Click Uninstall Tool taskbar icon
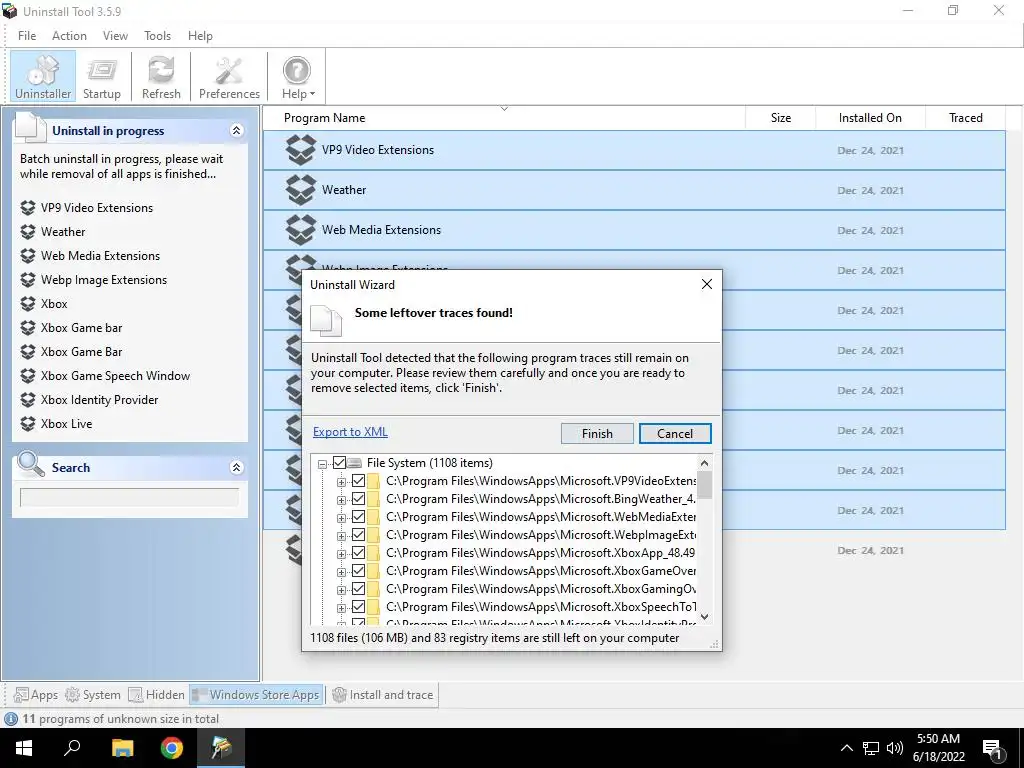Image resolution: width=1024 pixels, height=768 pixels. coord(221,748)
